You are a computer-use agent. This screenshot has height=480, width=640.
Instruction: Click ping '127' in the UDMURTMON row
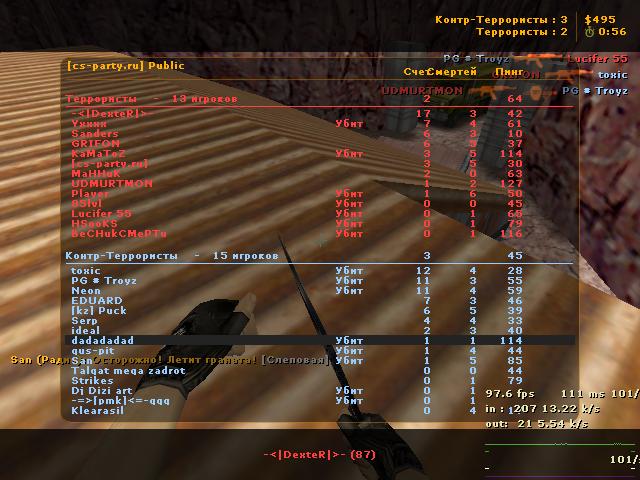coord(511,184)
